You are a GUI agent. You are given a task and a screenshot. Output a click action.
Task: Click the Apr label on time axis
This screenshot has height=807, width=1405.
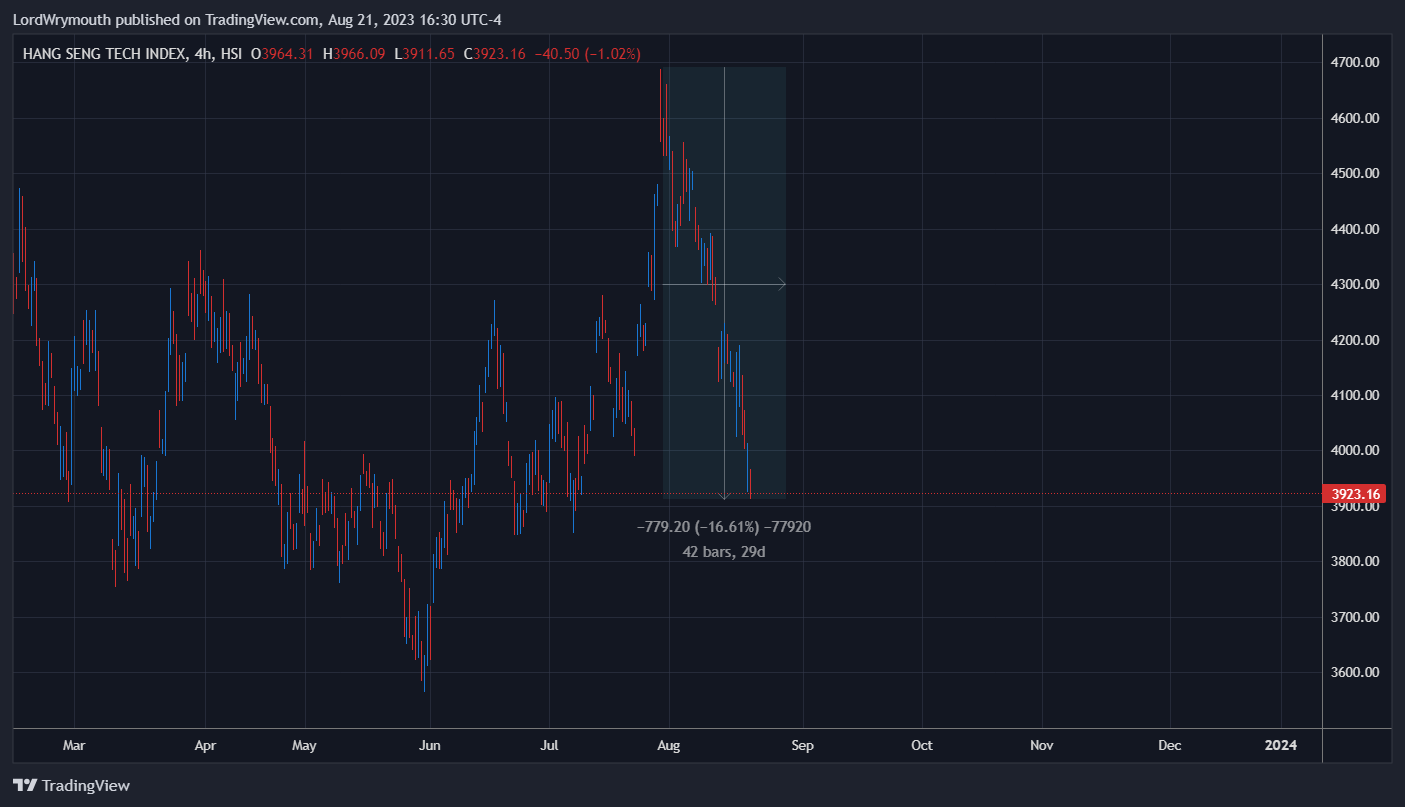click(x=205, y=746)
